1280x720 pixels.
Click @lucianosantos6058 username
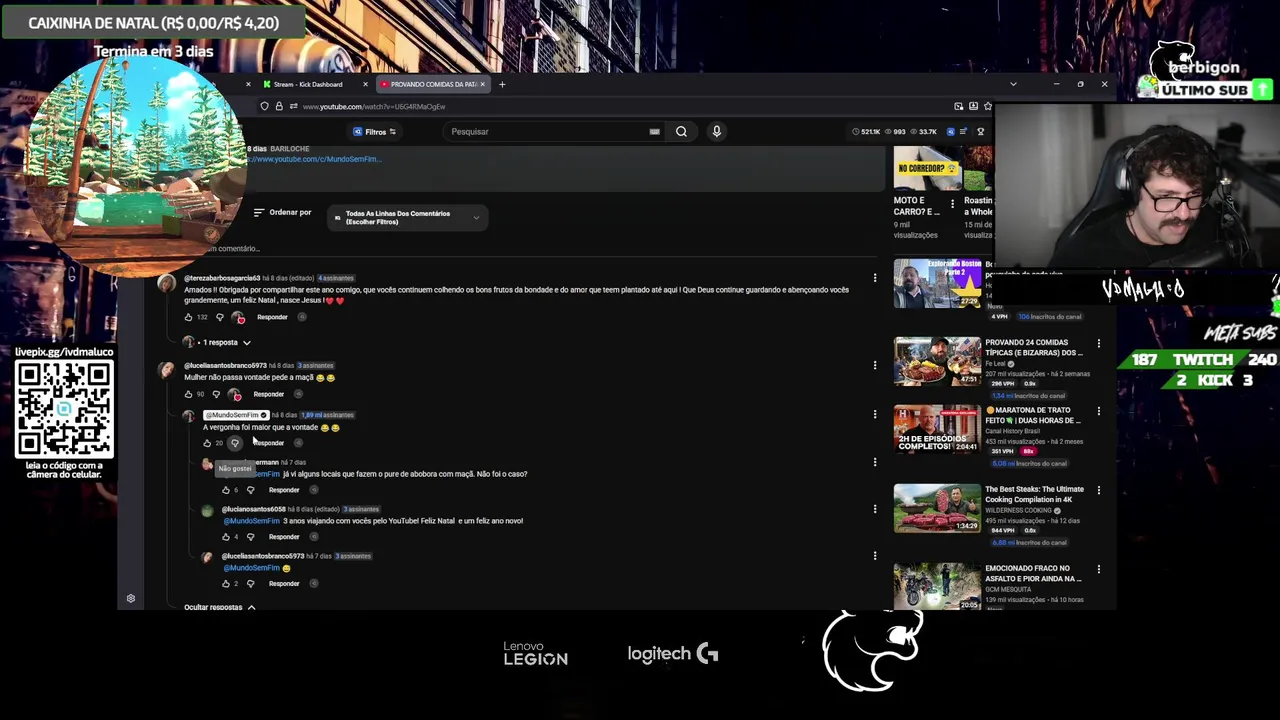[x=253, y=509]
